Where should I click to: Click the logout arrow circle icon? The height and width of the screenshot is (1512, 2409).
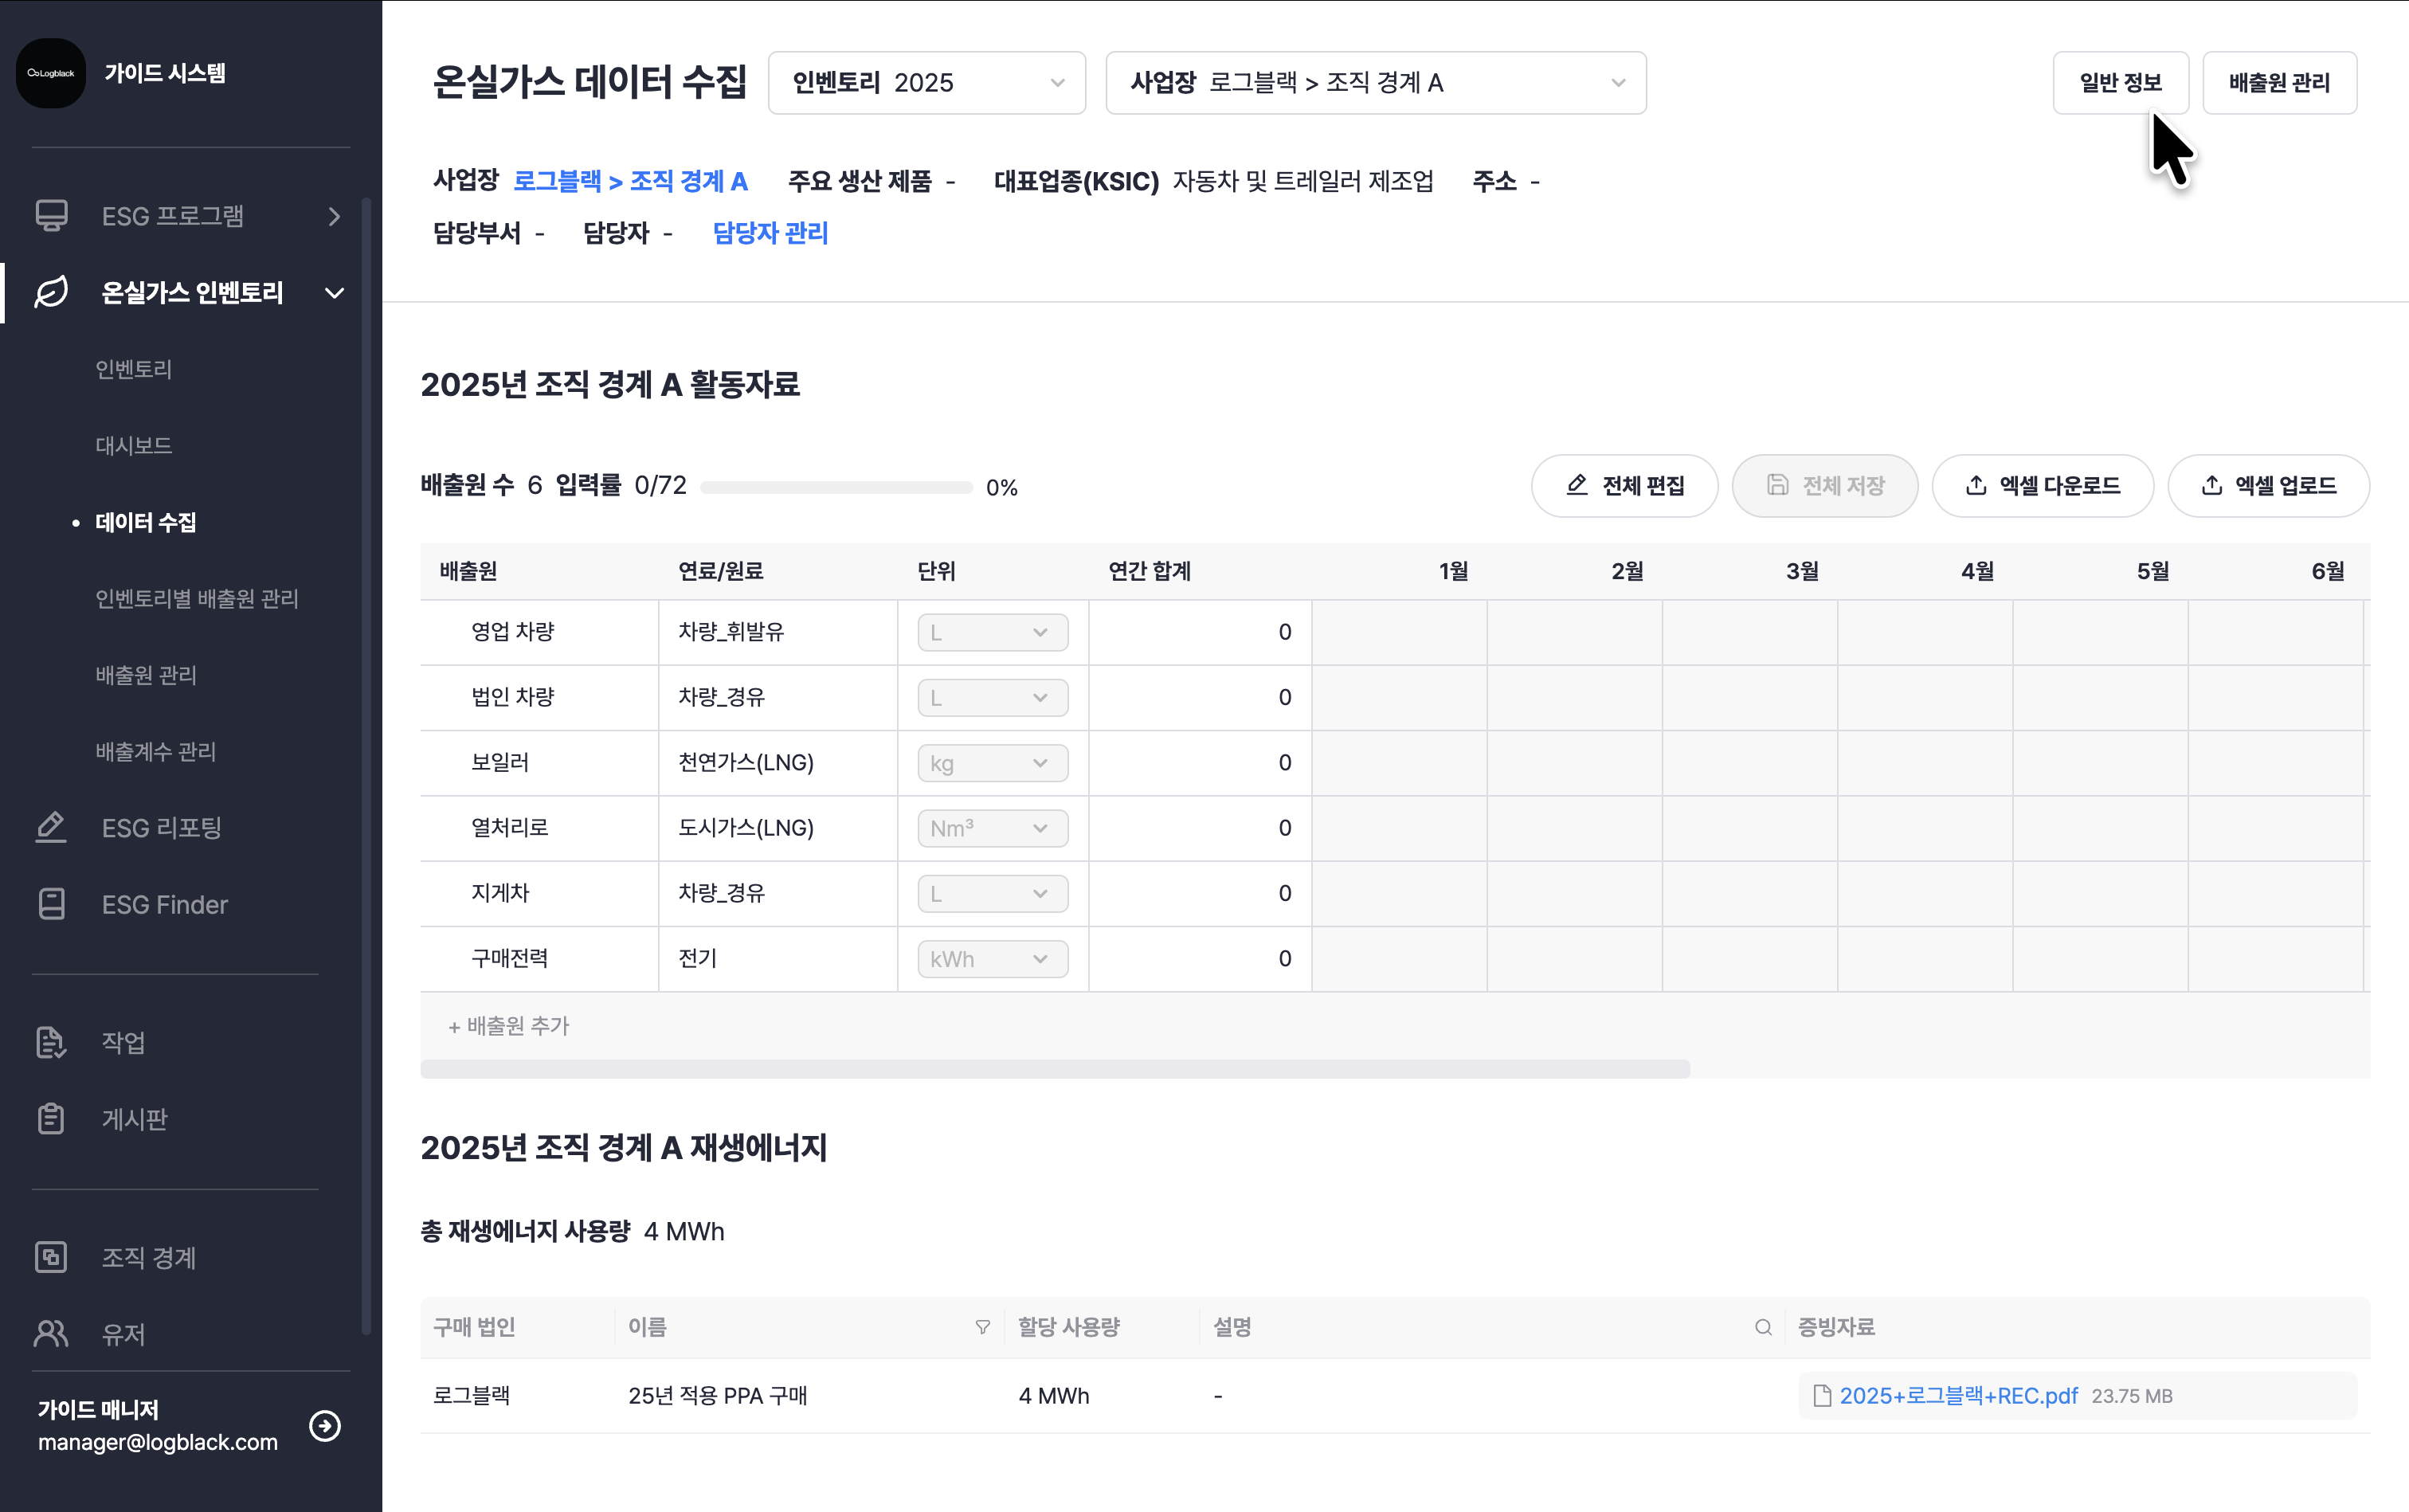pos(325,1425)
